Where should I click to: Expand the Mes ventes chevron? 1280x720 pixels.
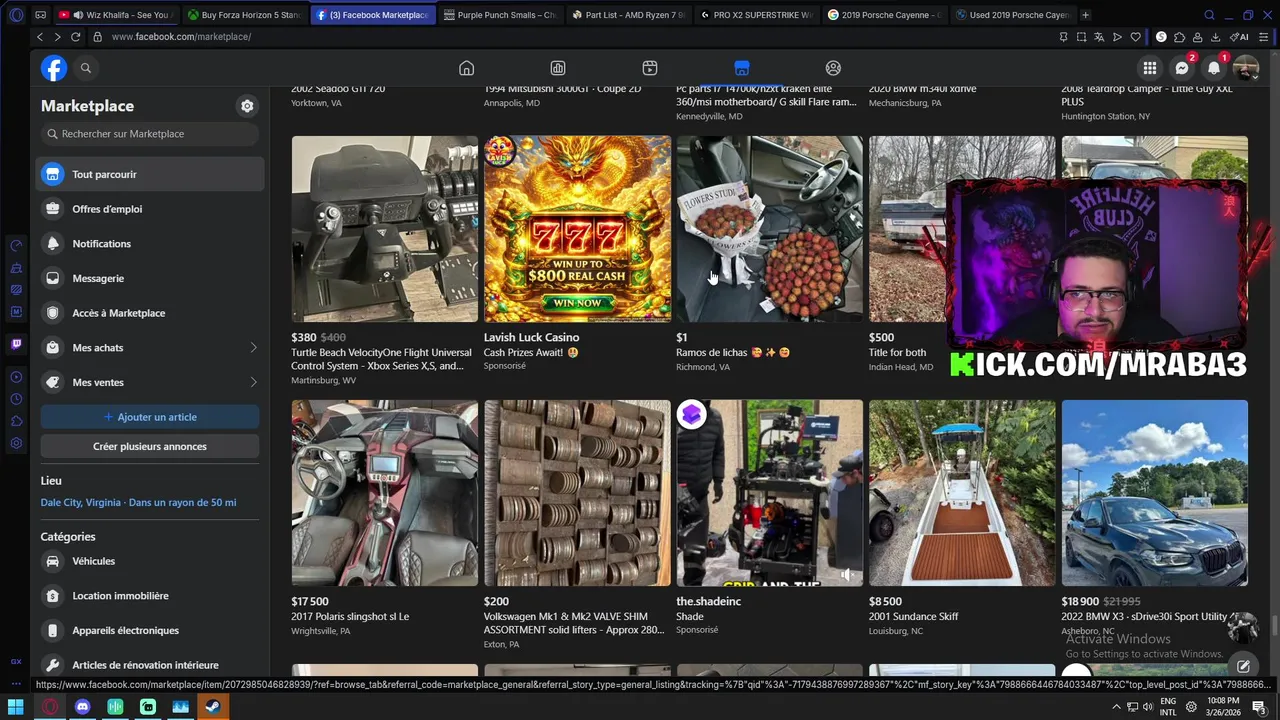point(253,382)
